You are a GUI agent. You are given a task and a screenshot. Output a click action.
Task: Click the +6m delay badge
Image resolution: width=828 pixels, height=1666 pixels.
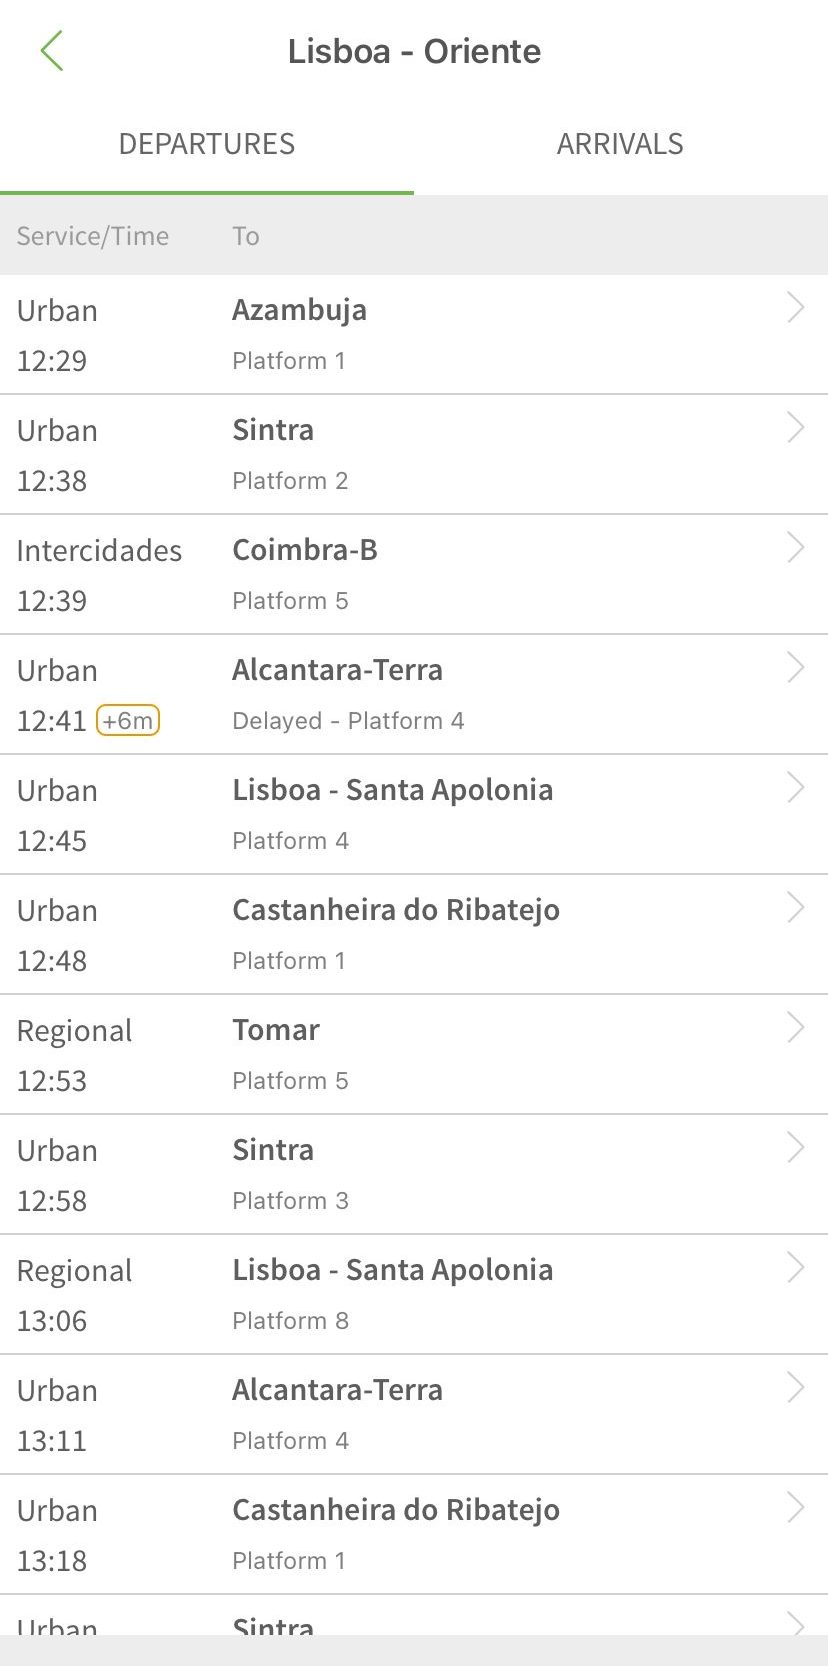click(x=128, y=720)
